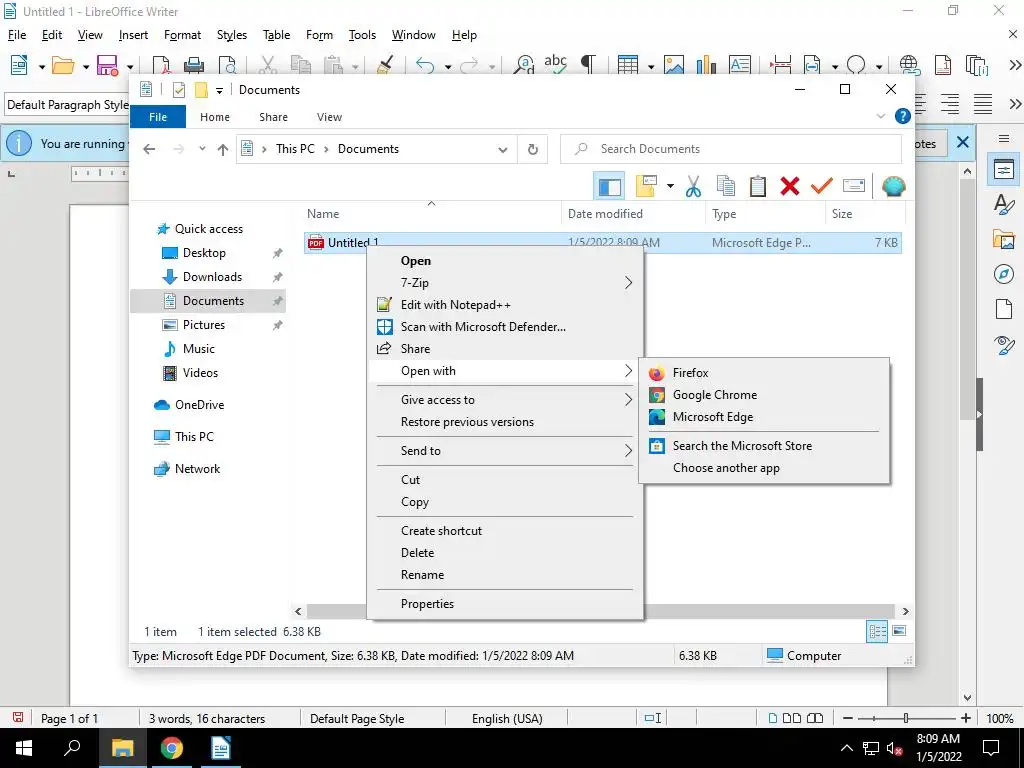
Task: Click the Rename icon in the Explorer toolbar
Action: click(854, 187)
